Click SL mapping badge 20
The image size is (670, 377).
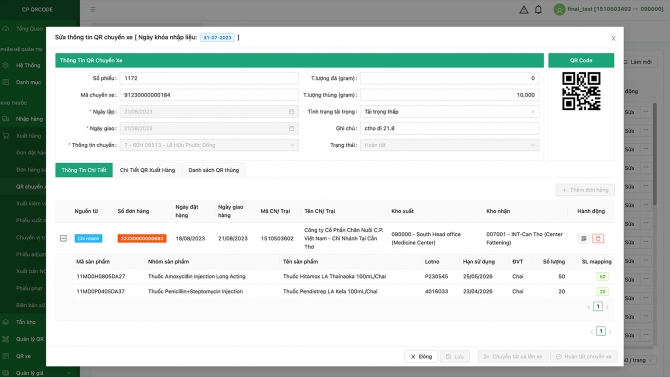click(x=602, y=292)
